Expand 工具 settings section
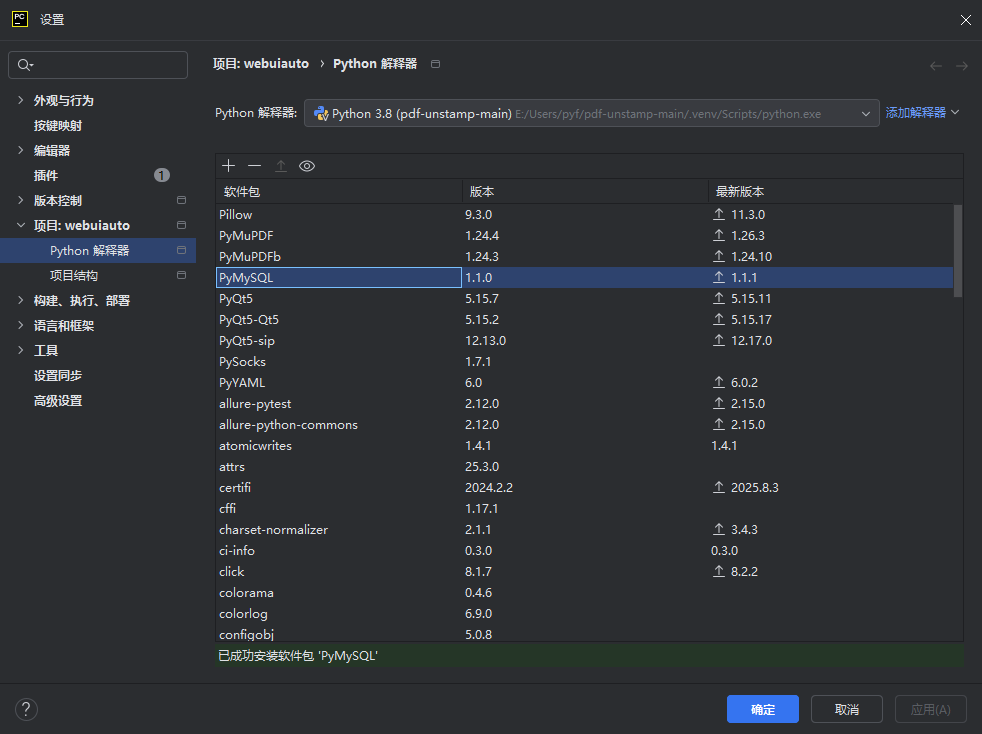Image resolution: width=982 pixels, height=734 pixels. 21,351
